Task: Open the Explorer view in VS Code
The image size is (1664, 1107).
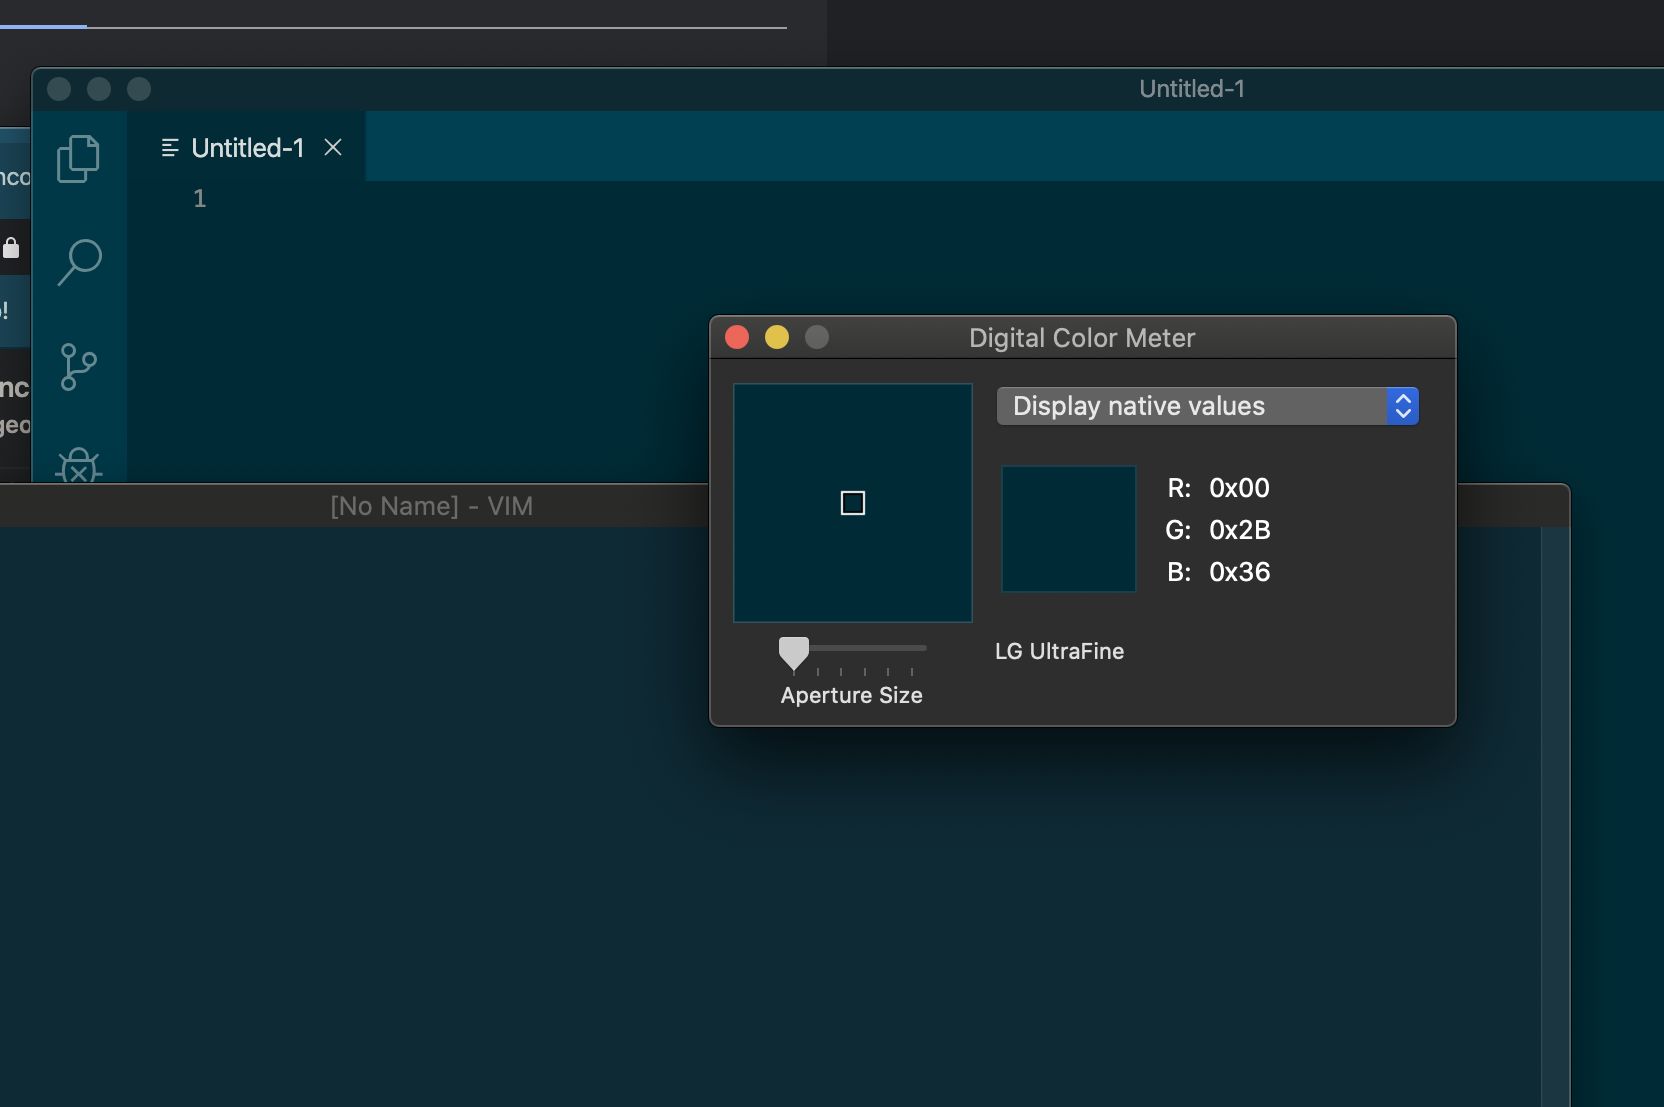Action: pos(77,158)
